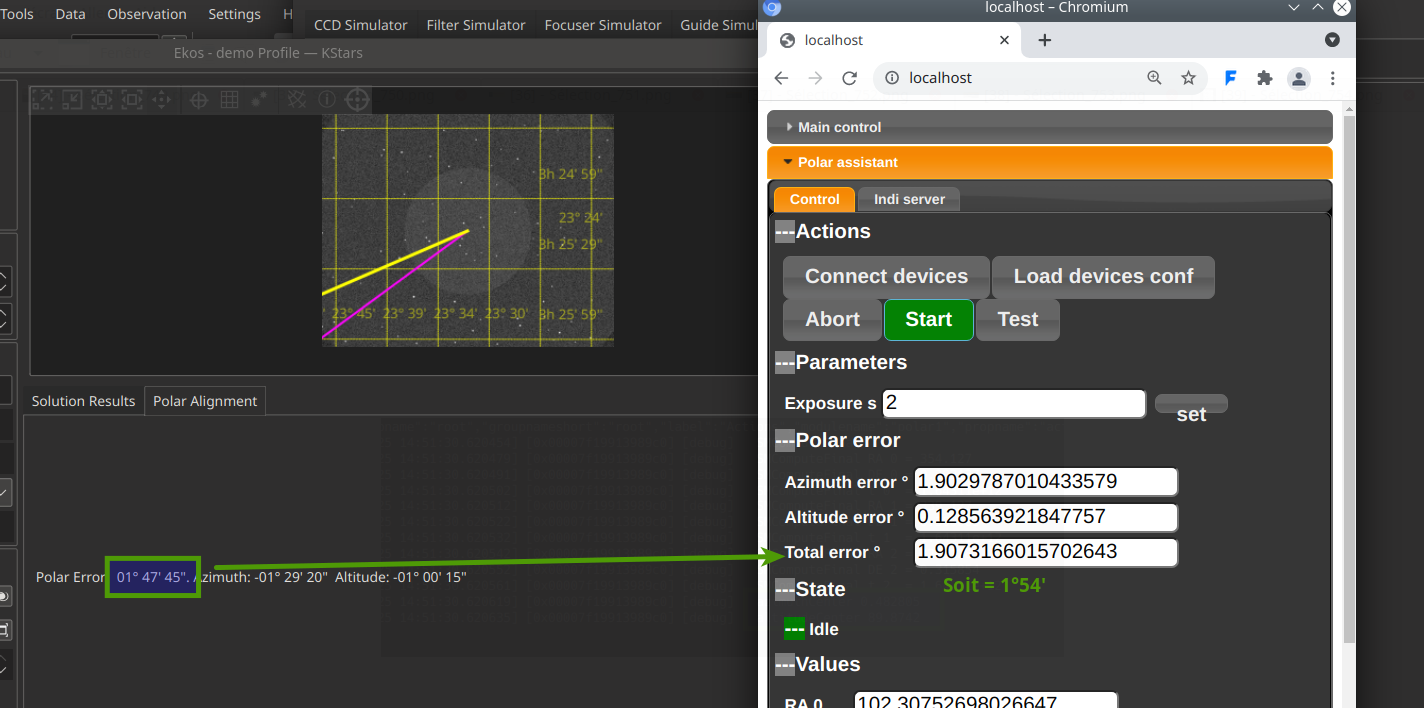Toggle equatorial grid lines in FITS viewer
The image size is (1424, 708).
click(x=297, y=99)
